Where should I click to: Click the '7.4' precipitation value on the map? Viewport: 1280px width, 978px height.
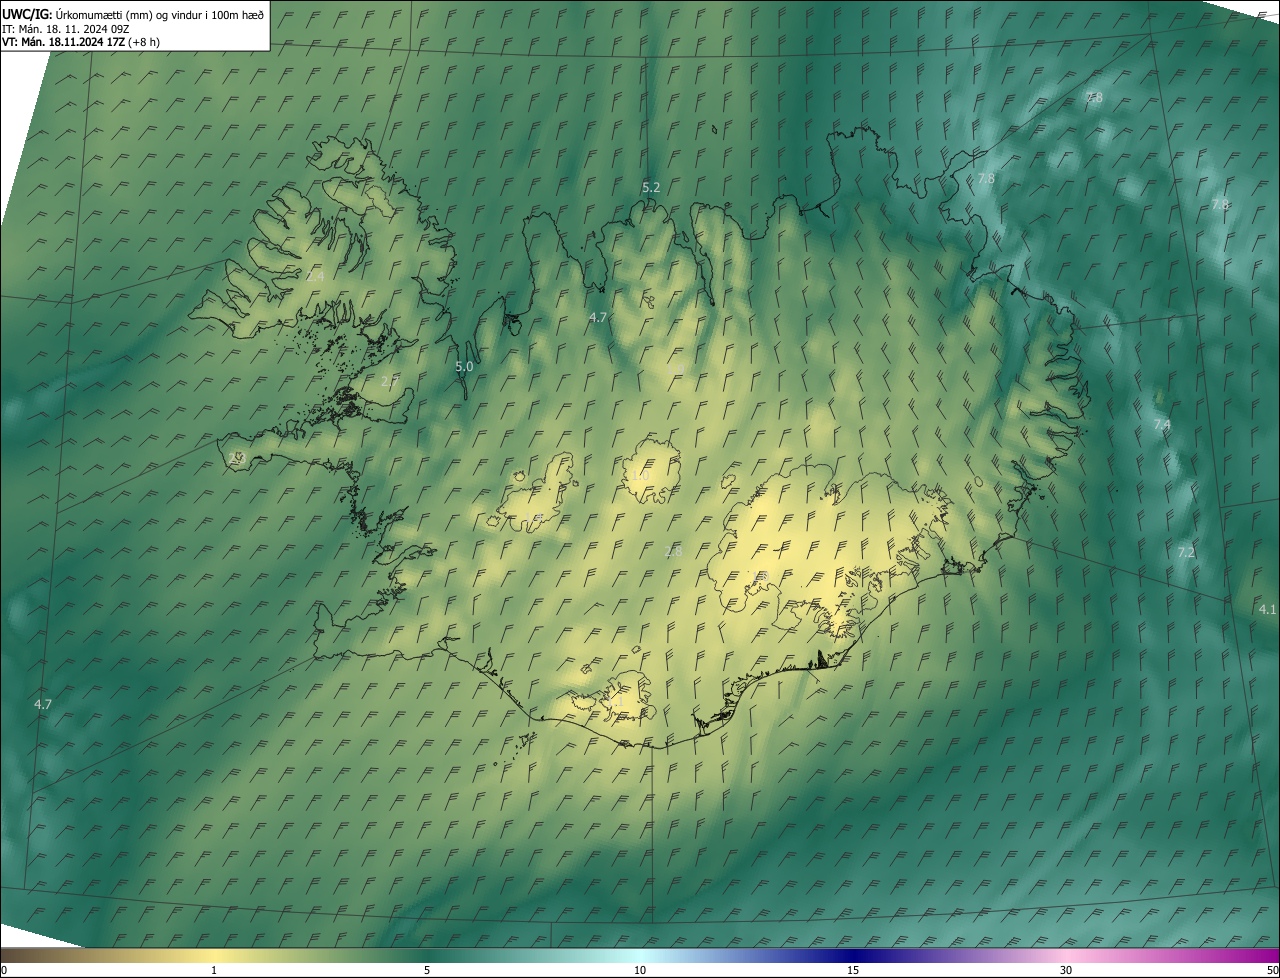tap(1162, 425)
